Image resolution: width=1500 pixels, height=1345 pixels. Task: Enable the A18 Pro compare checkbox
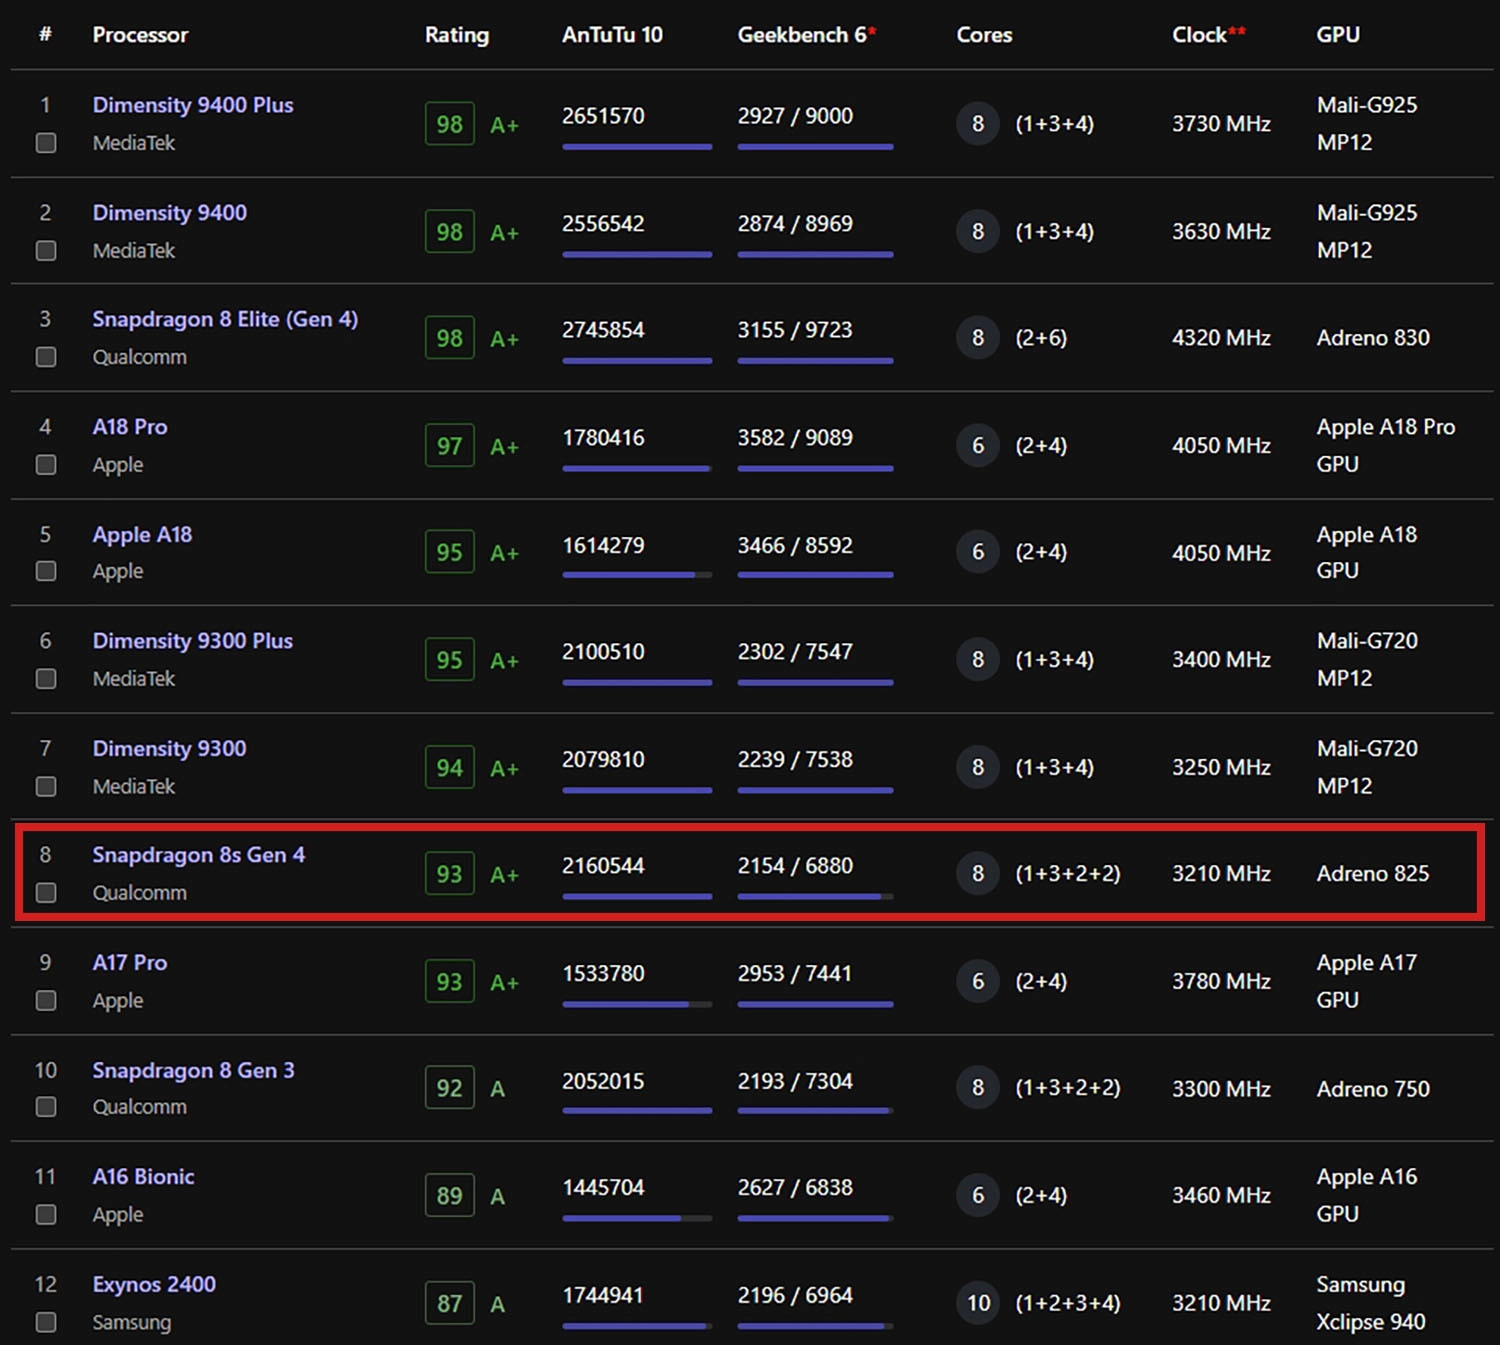(x=46, y=464)
